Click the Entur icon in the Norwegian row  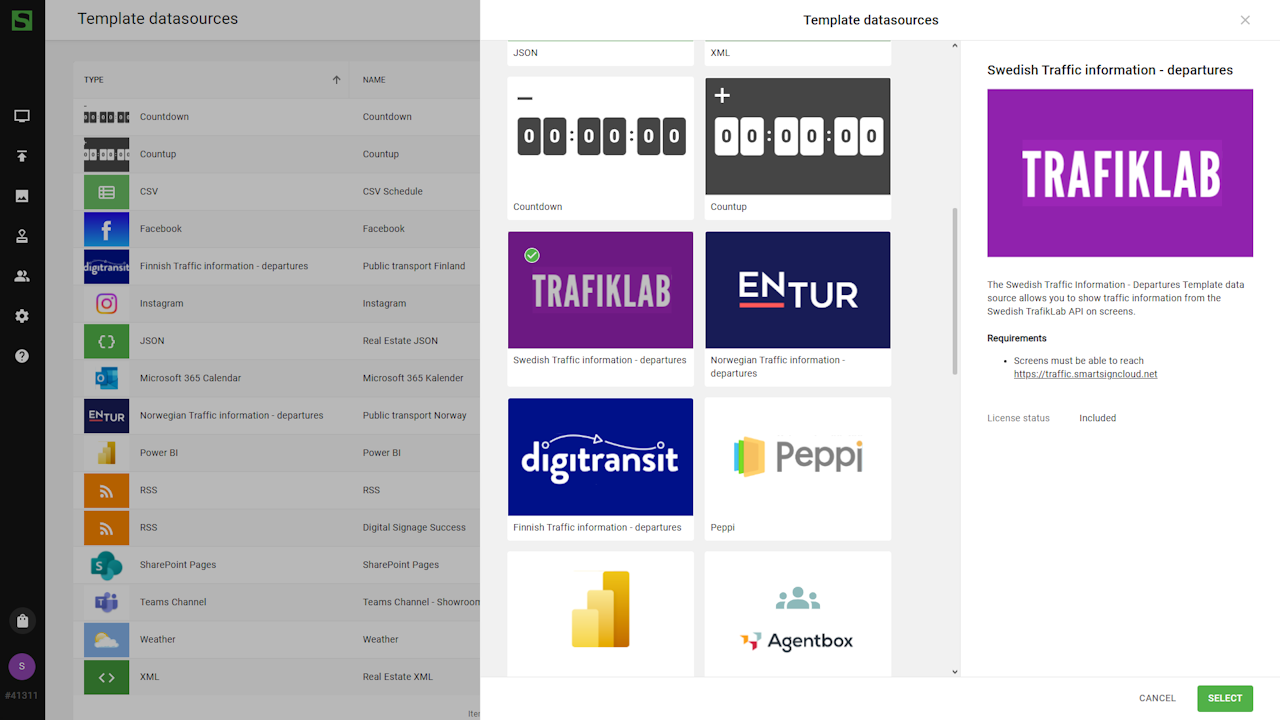coord(106,416)
